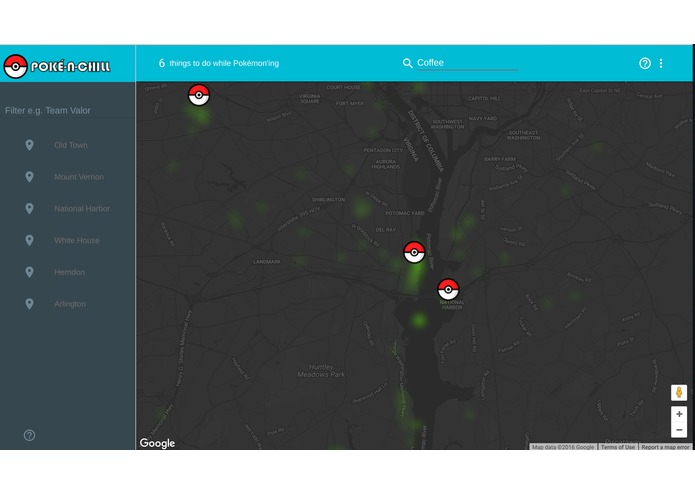Select Mount Vernon location

click(79, 177)
